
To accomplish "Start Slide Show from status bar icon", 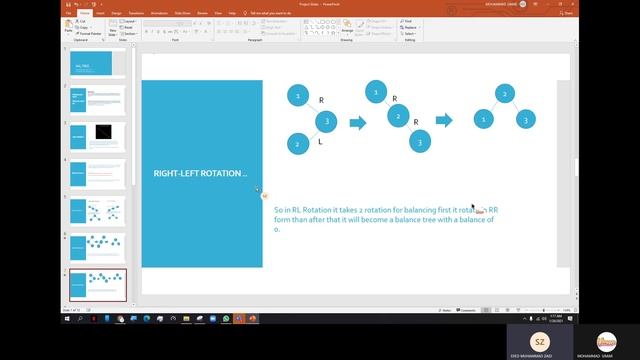I will (x=518, y=310).
